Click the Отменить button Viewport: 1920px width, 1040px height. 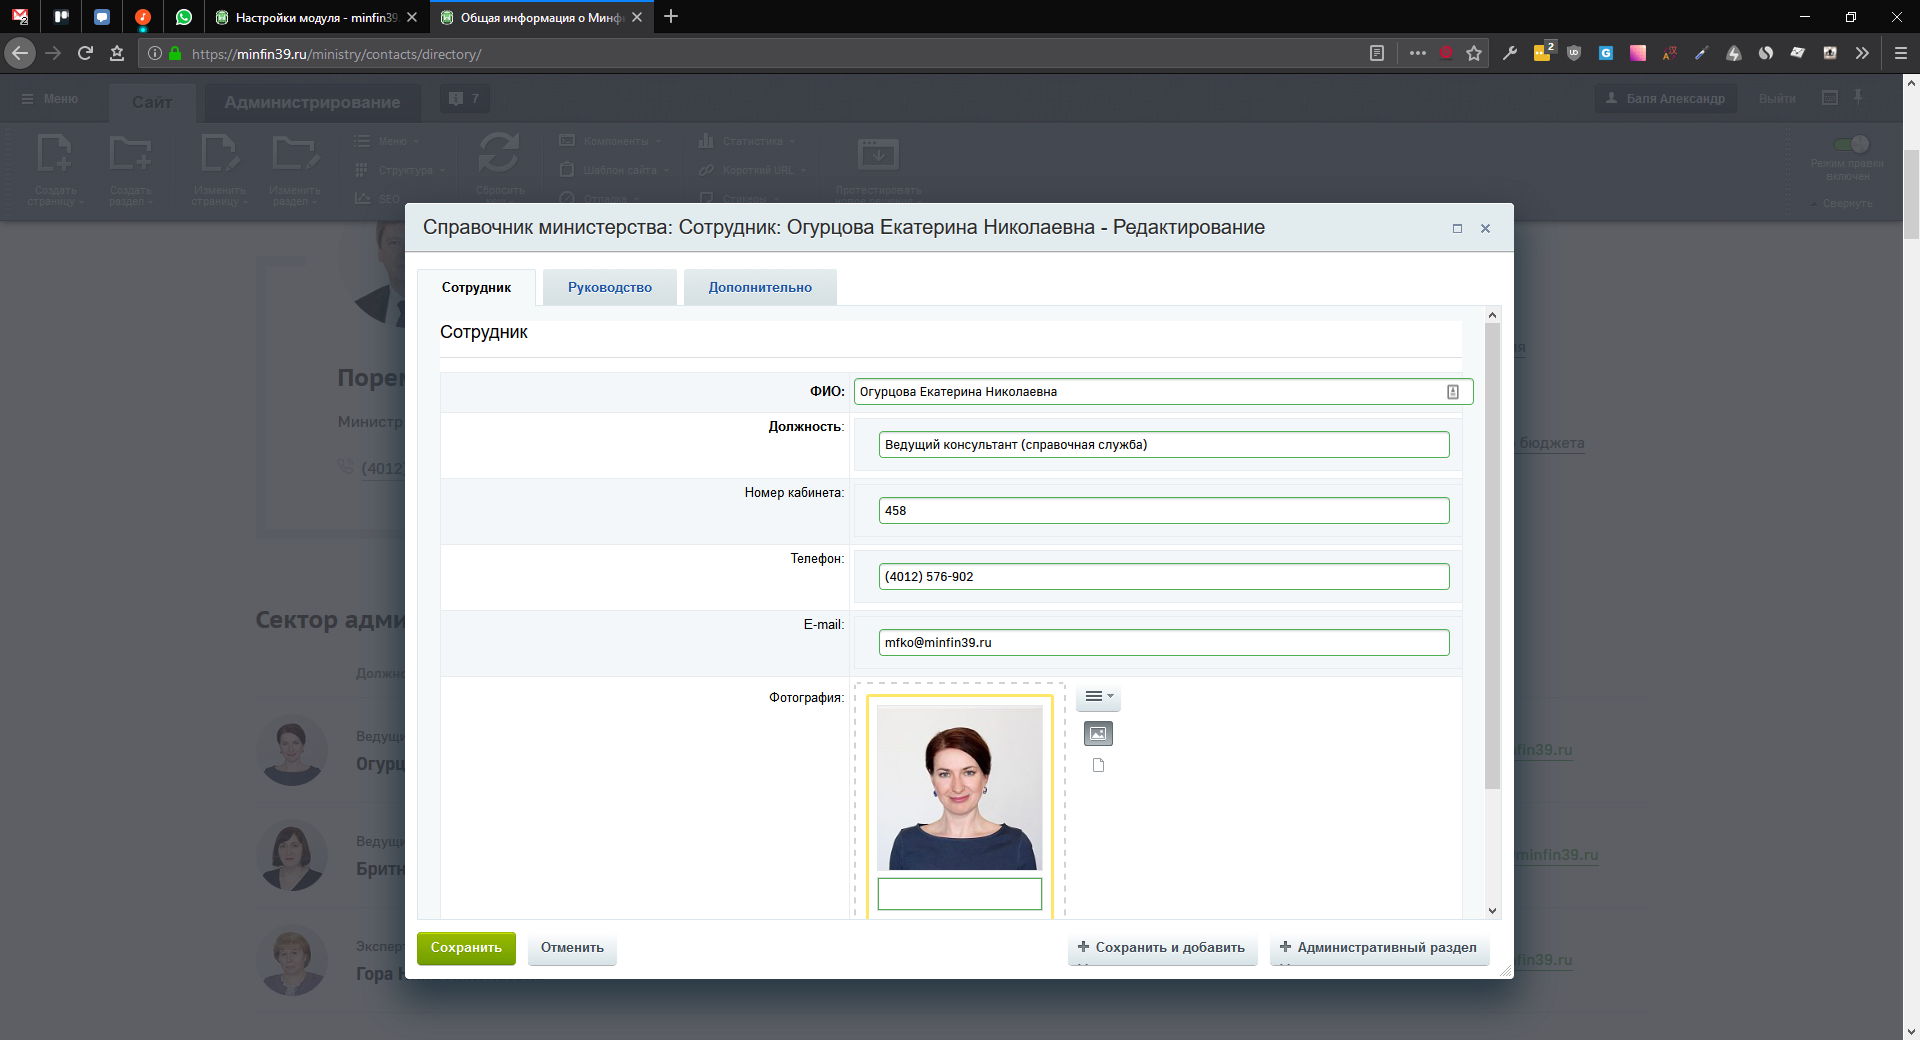click(572, 948)
